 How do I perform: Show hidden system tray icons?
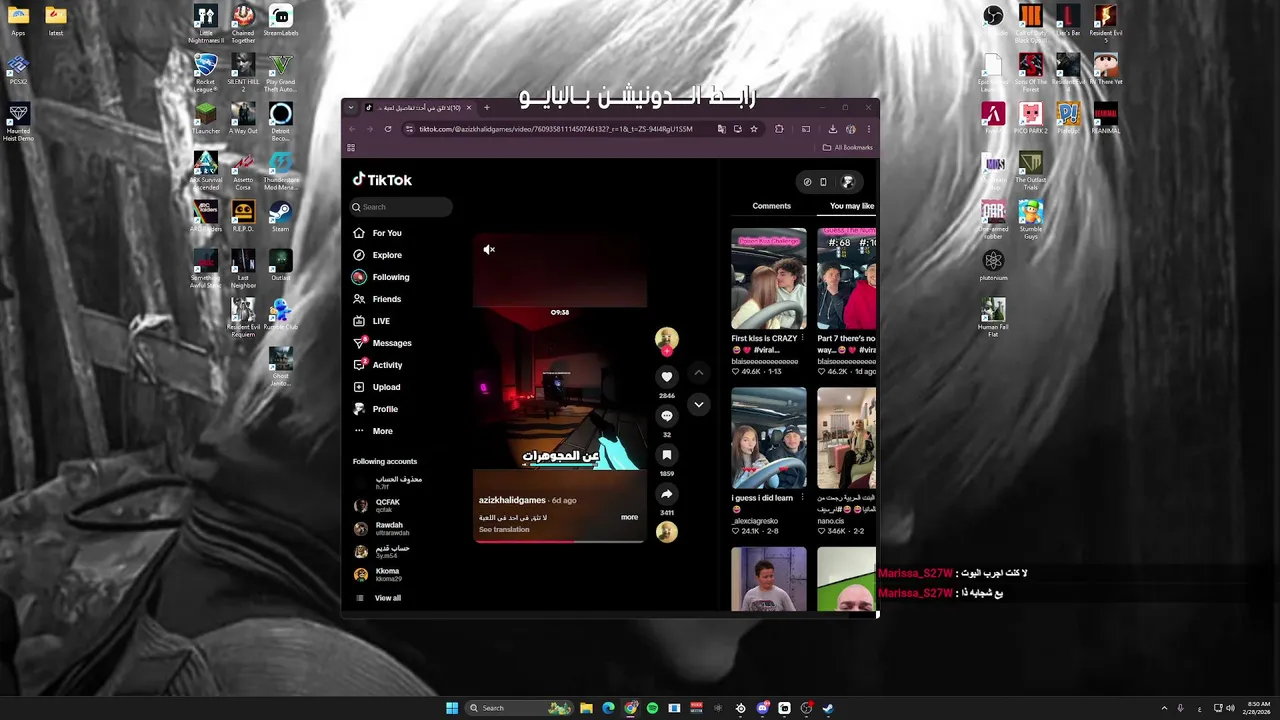click(1164, 708)
